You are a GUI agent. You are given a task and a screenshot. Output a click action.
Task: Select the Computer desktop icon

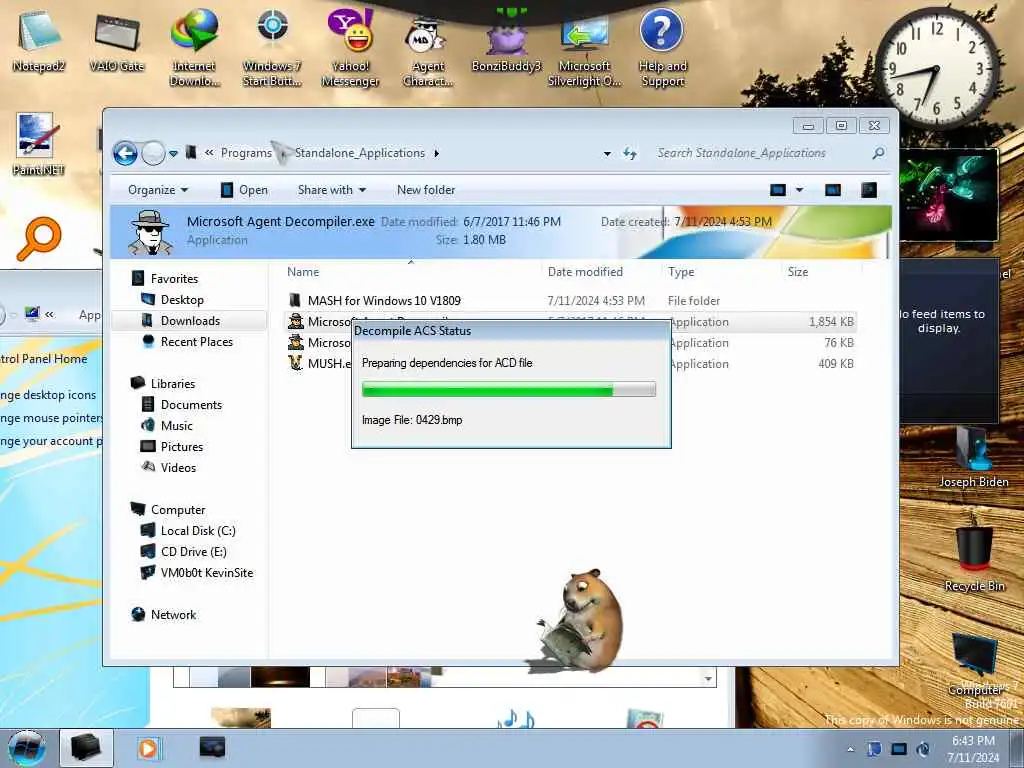974,663
